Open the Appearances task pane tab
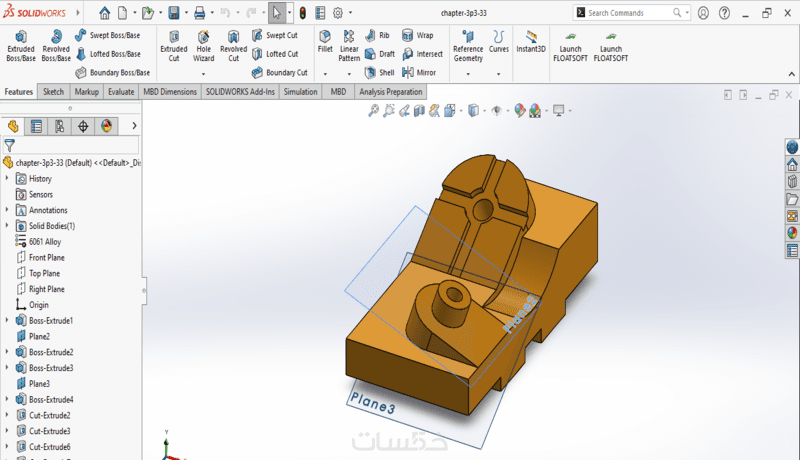This screenshot has width=800, height=460. (792, 233)
